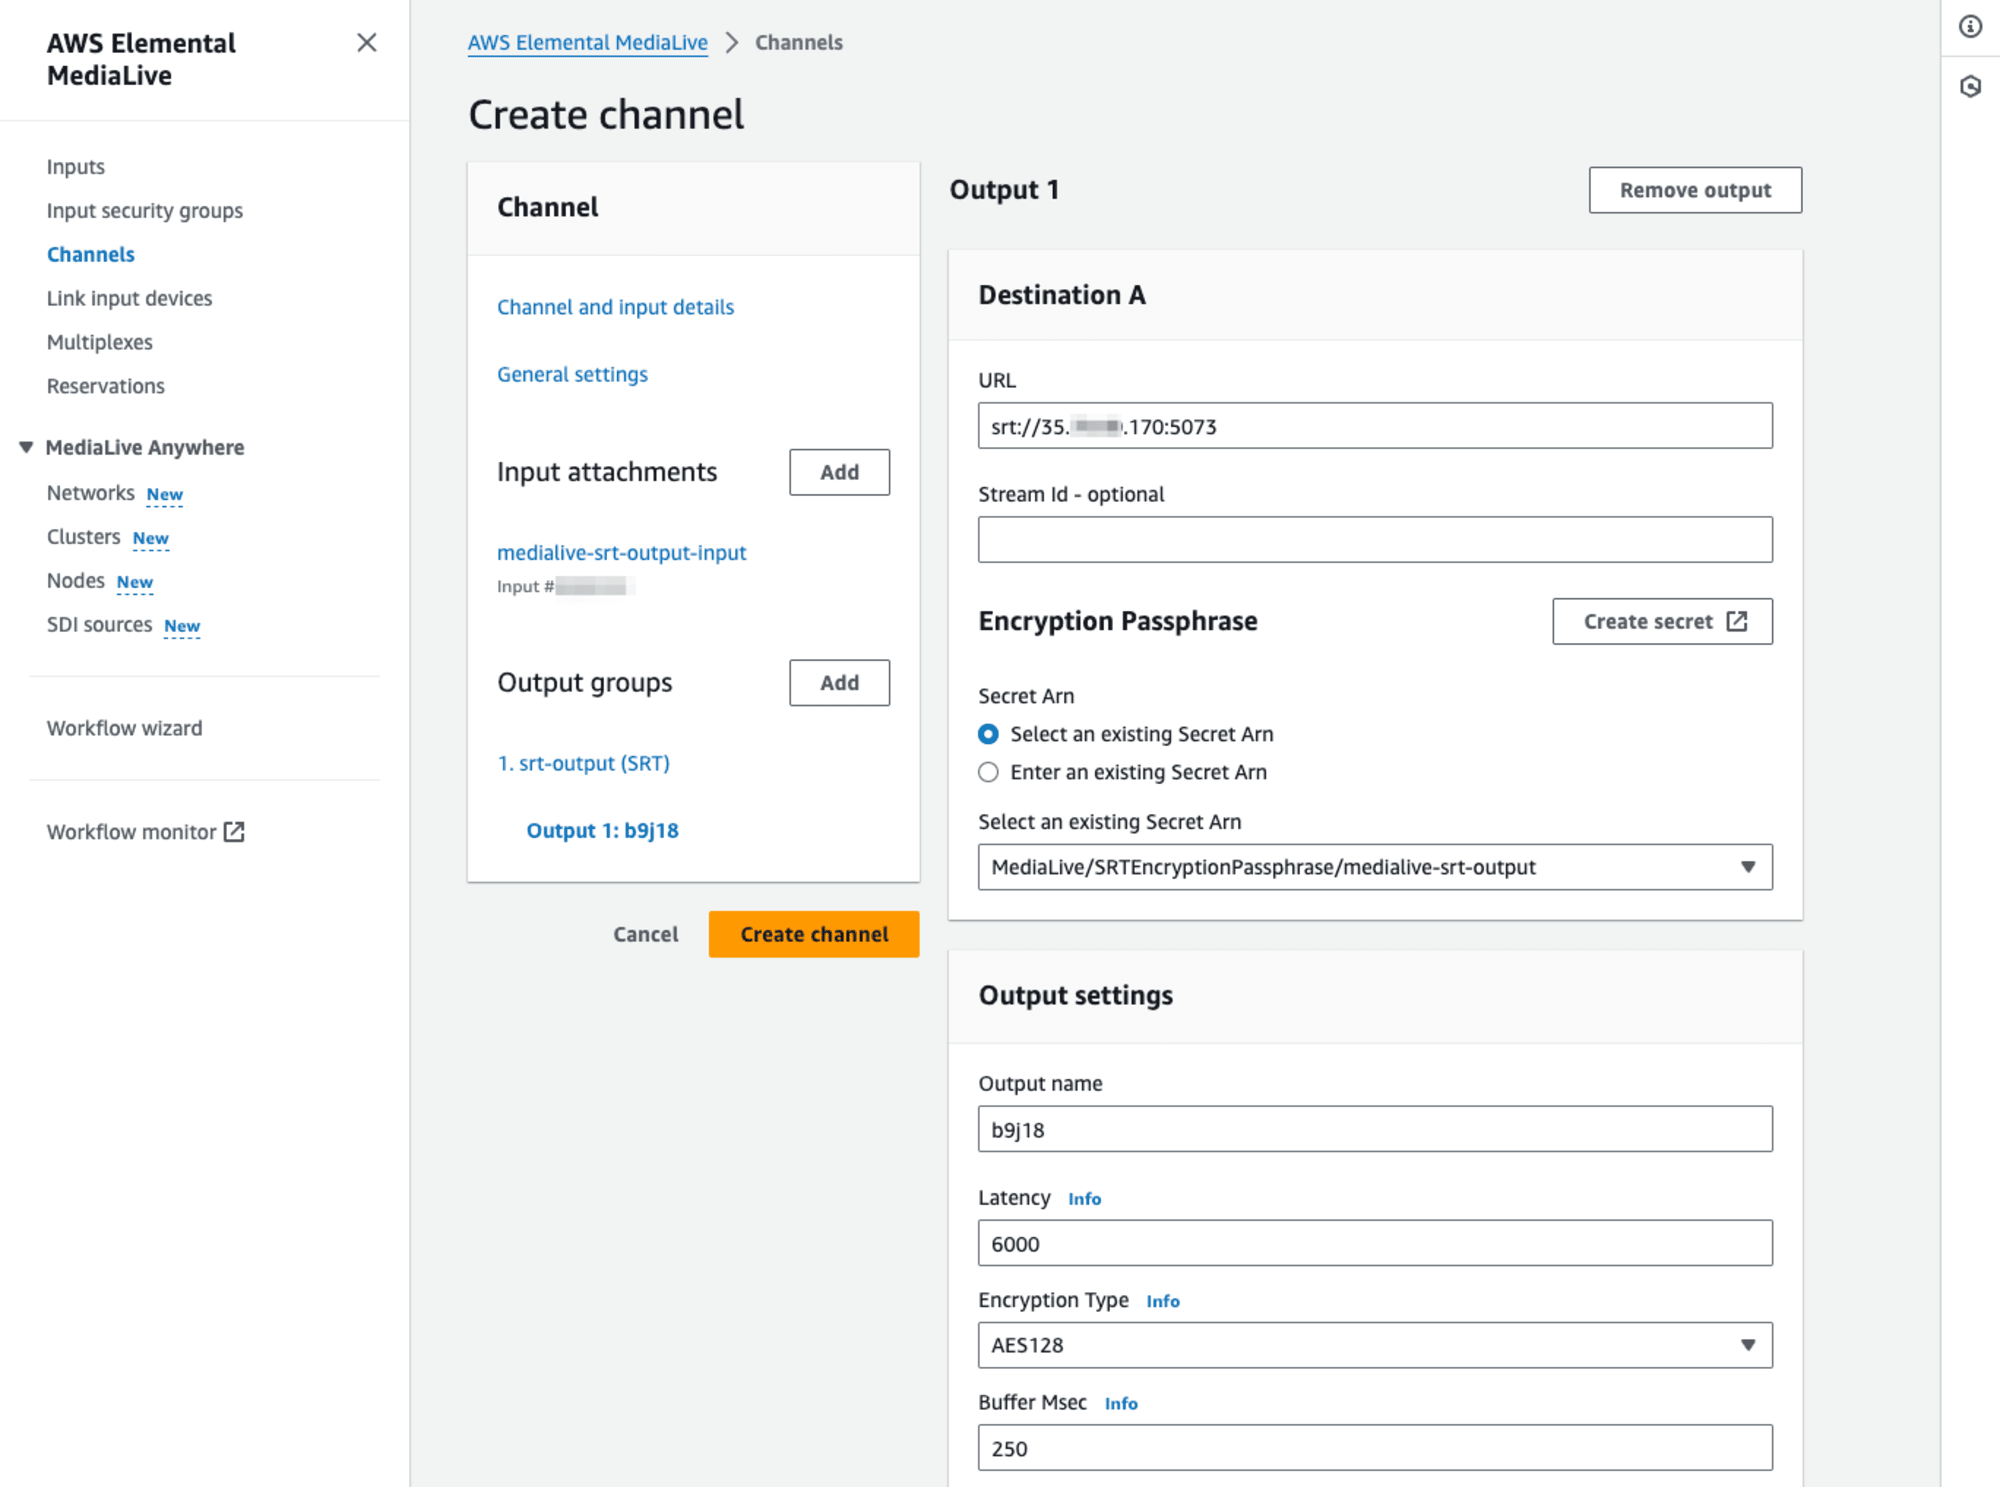Go to Input security groups
This screenshot has width=2000, height=1487.
click(x=145, y=210)
